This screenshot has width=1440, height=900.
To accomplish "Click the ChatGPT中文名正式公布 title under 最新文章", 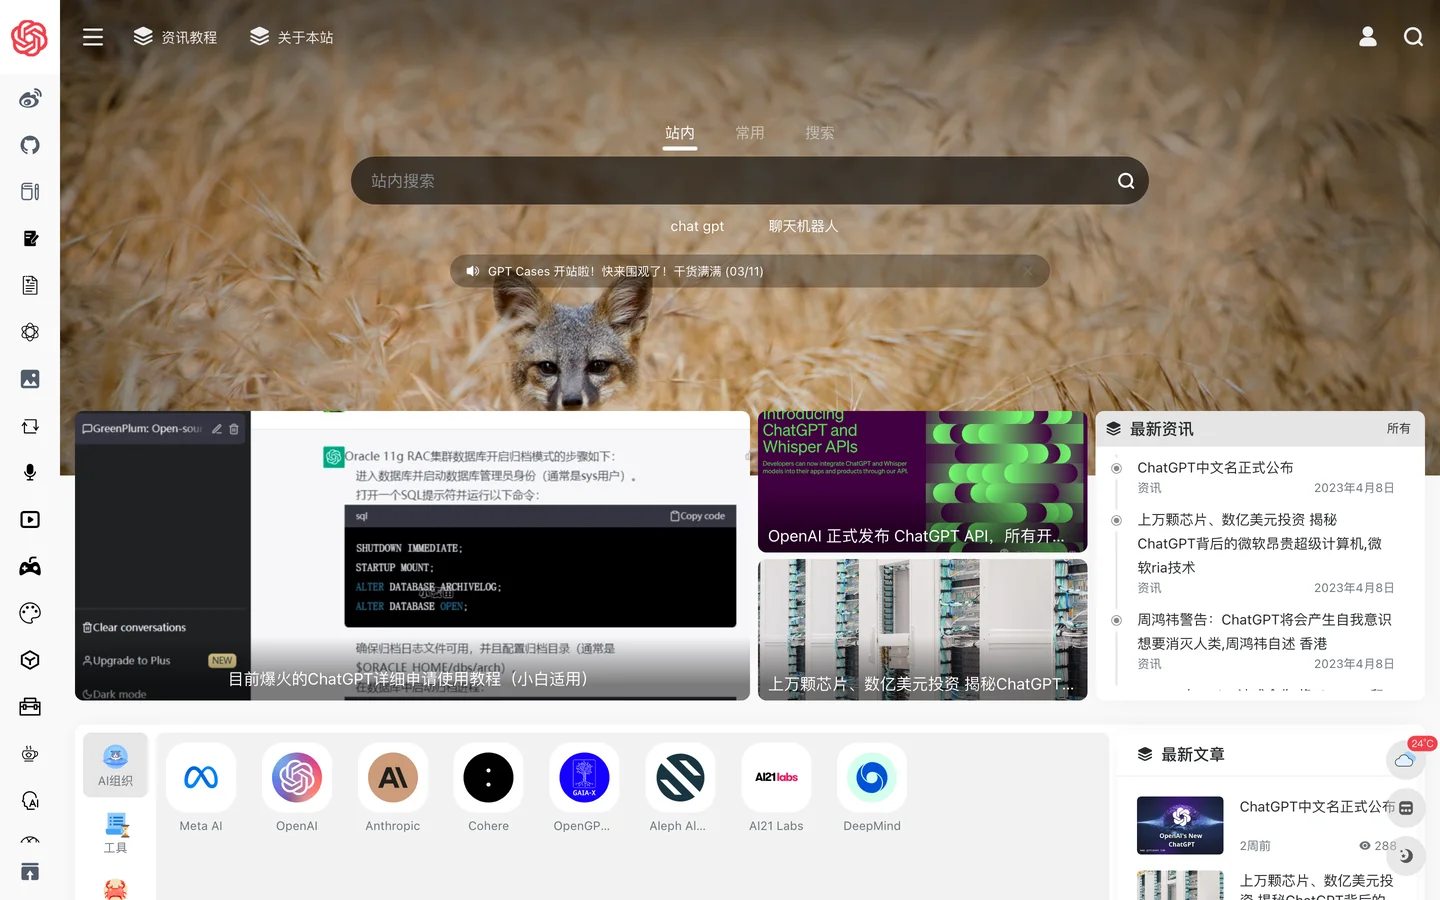I will pyautogui.click(x=1317, y=806).
